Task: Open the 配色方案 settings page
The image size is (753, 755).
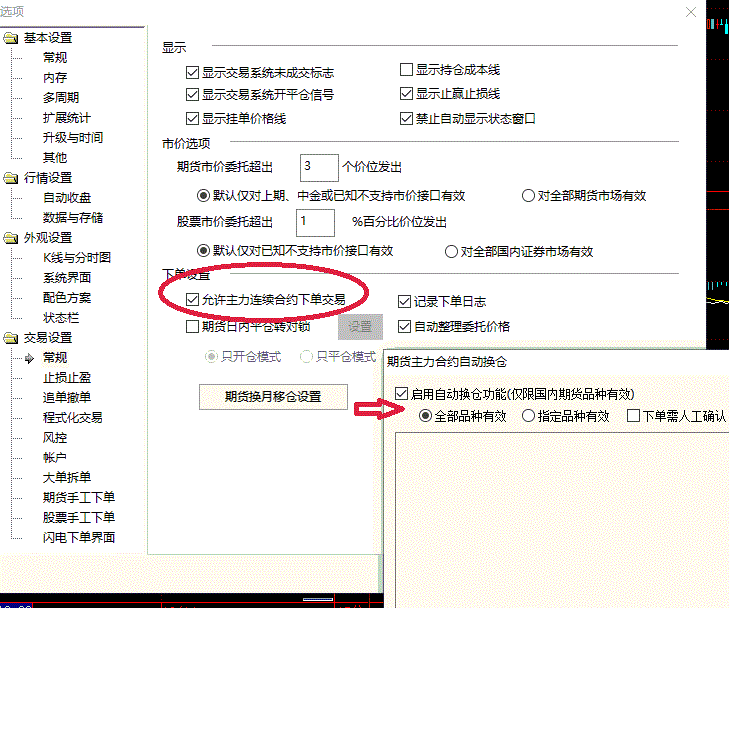Action: tap(67, 298)
